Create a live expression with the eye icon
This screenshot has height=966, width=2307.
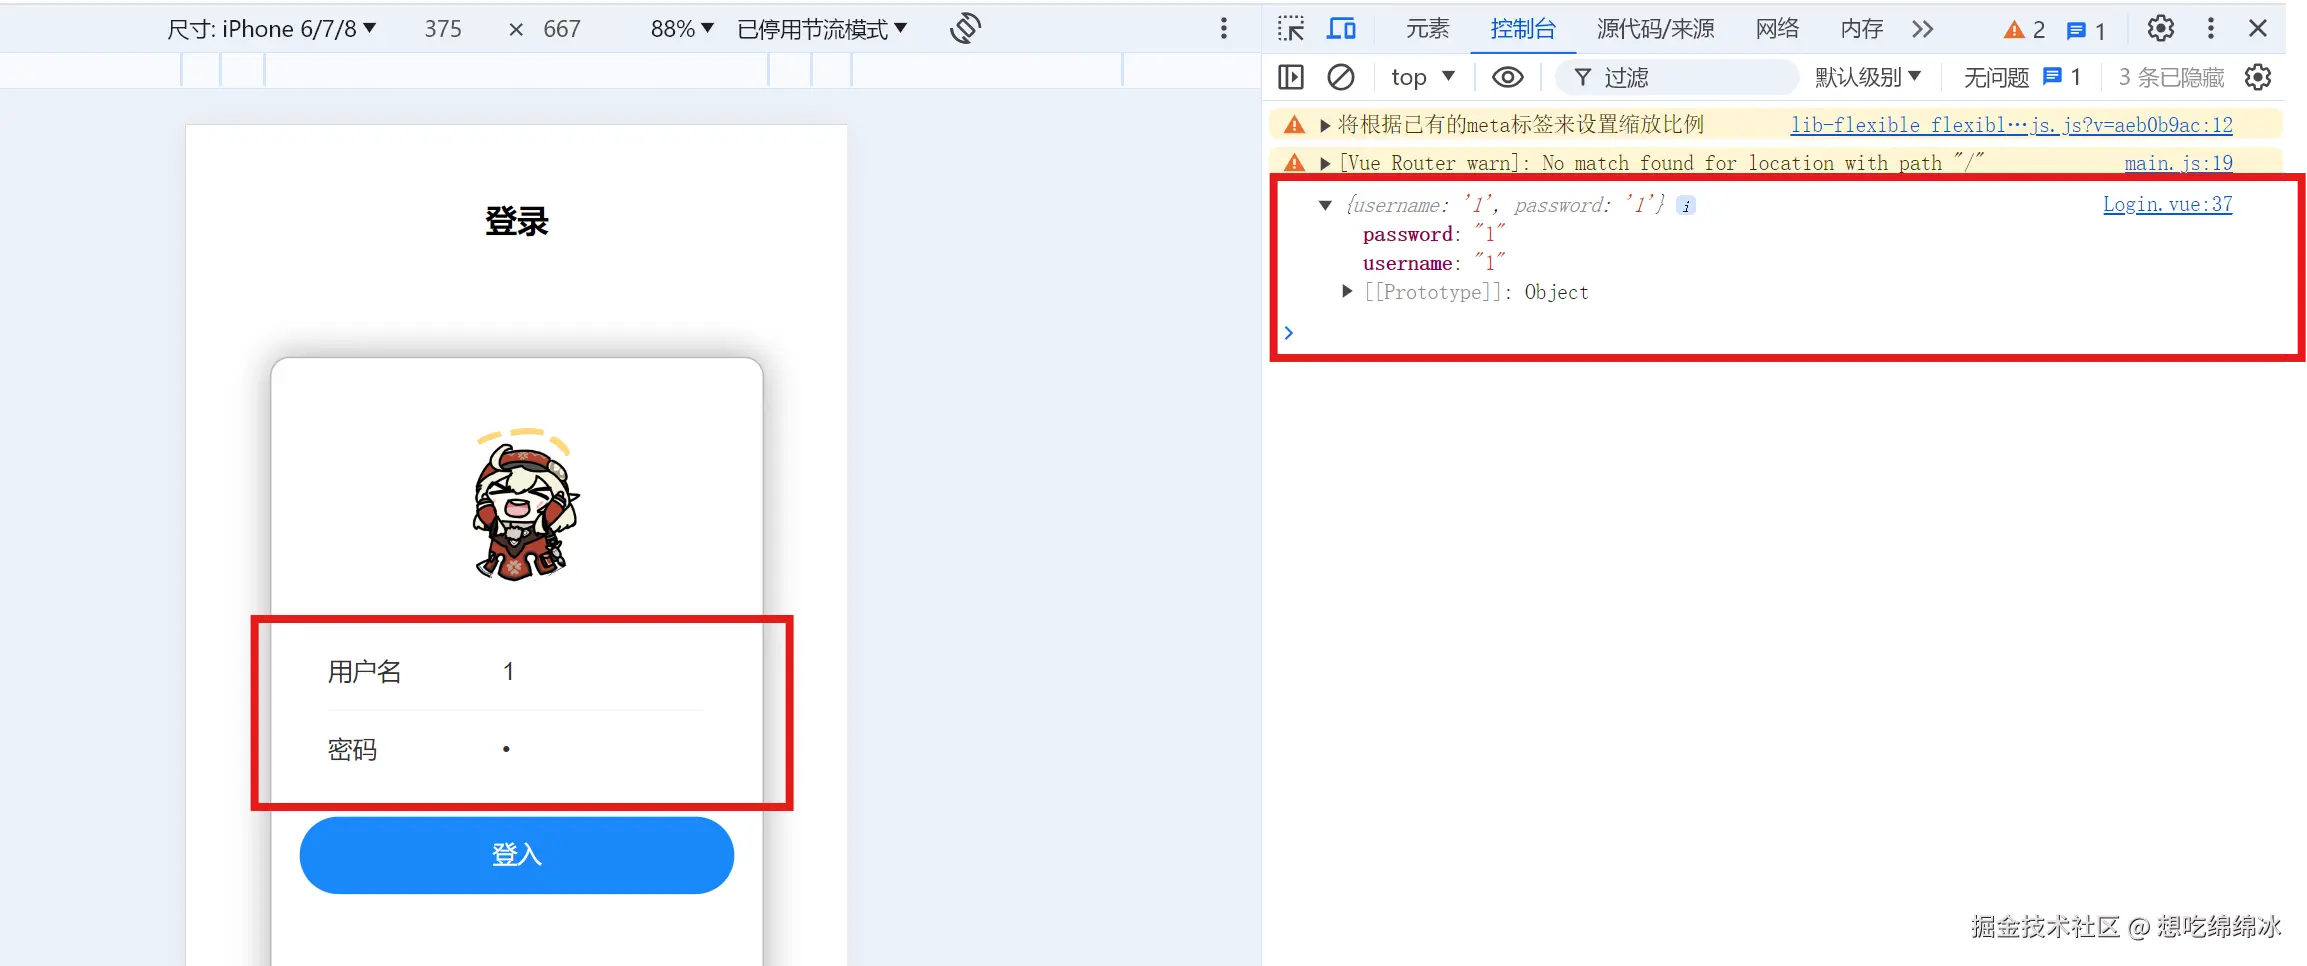[x=1507, y=77]
